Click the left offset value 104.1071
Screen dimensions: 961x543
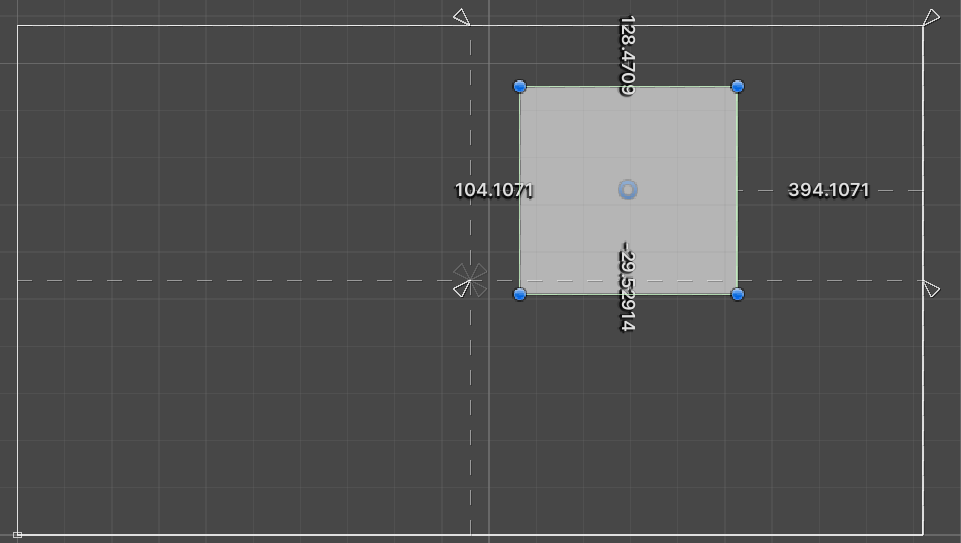click(494, 190)
